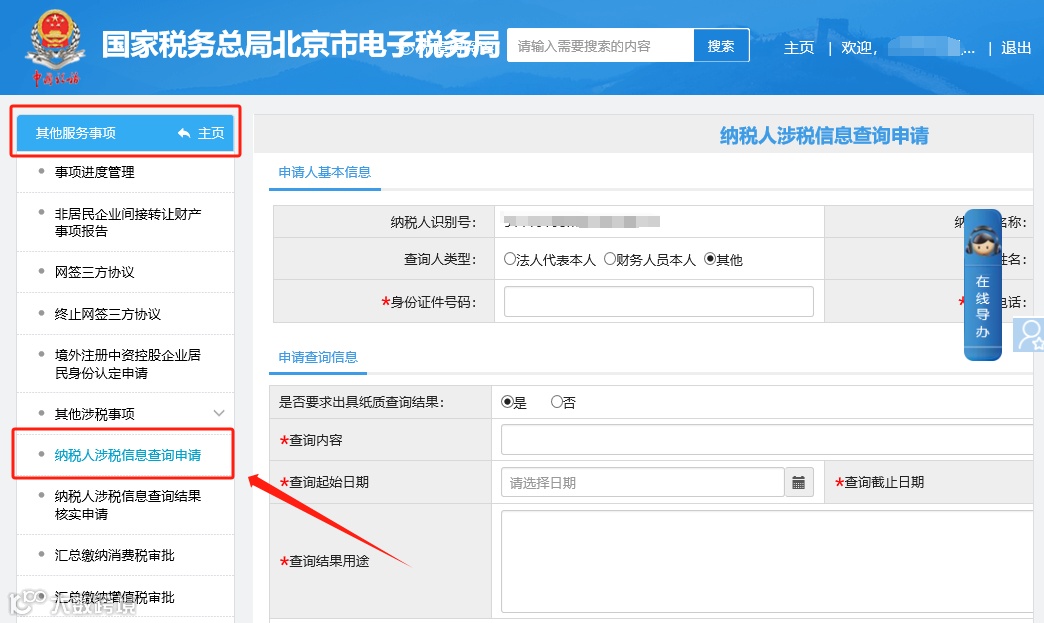The image size is (1044, 623).
Task: Open 汇总缴纳增值税审批 item
Action: click(x=115, y=597)
